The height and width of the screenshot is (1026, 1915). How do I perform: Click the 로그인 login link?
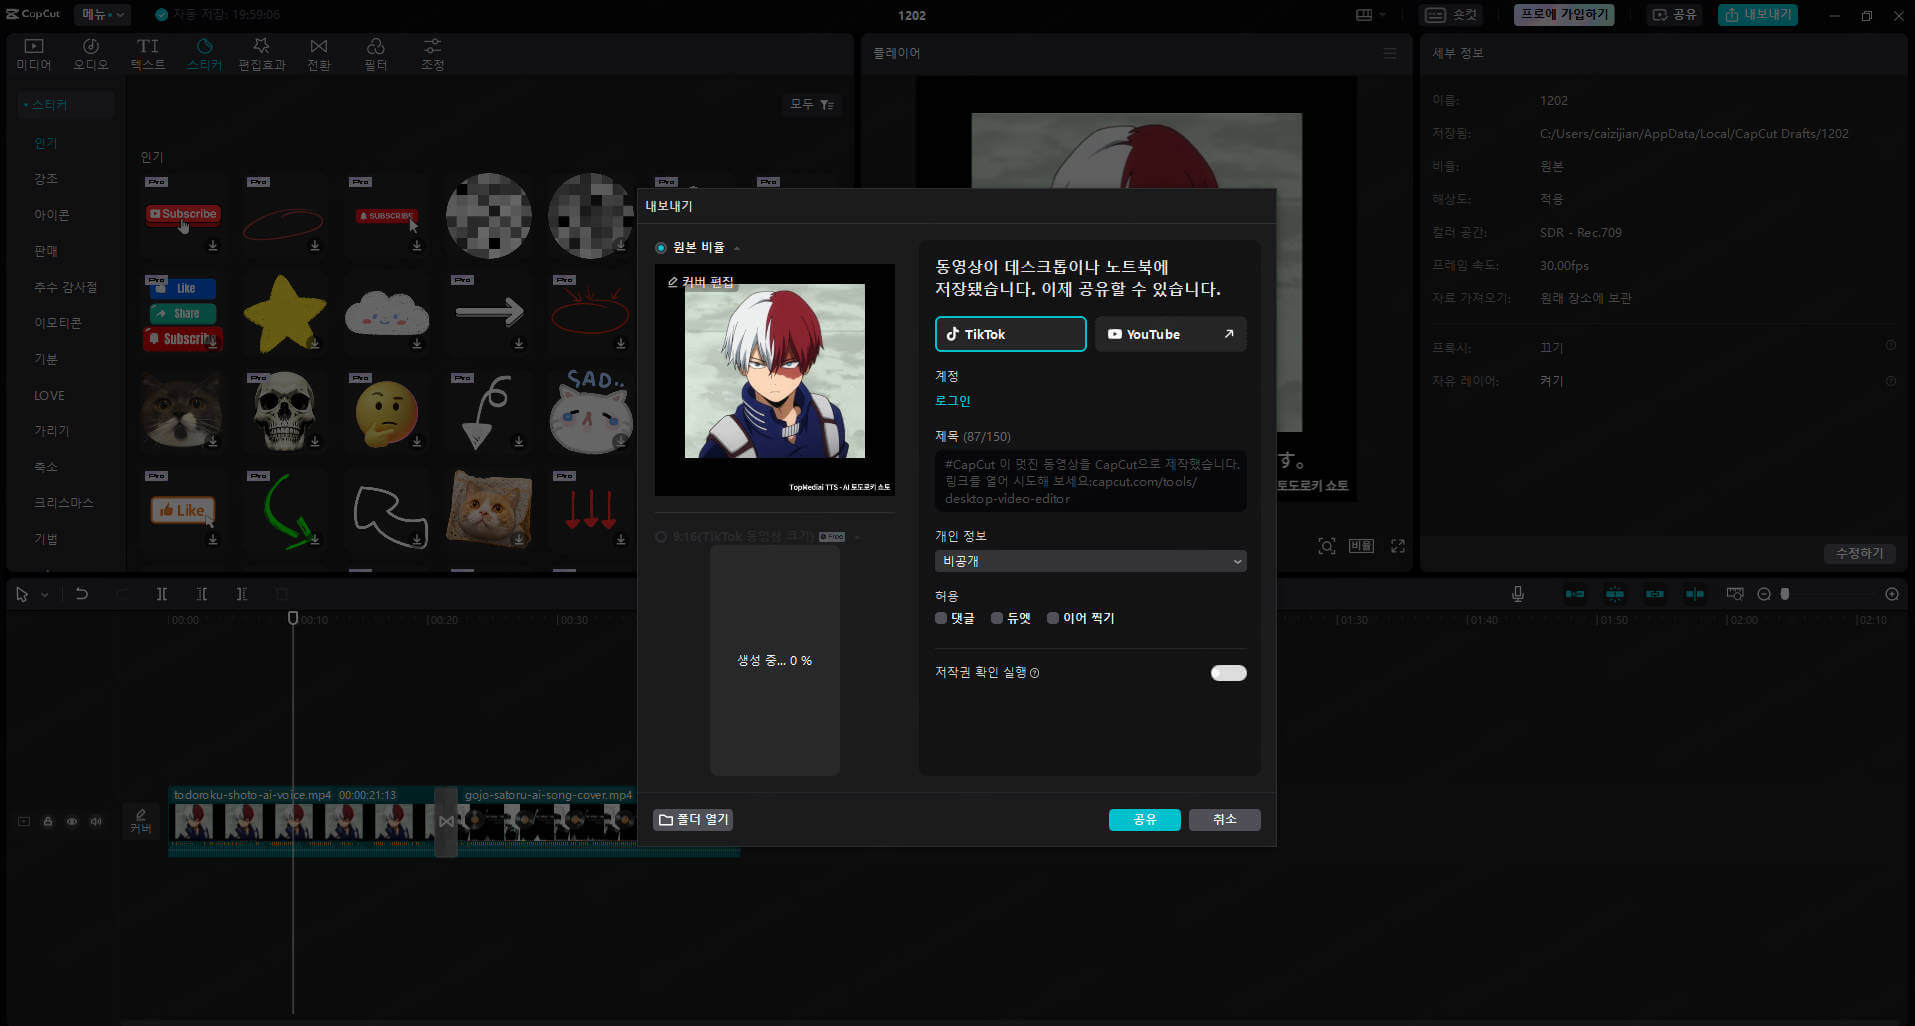[953, 401]
